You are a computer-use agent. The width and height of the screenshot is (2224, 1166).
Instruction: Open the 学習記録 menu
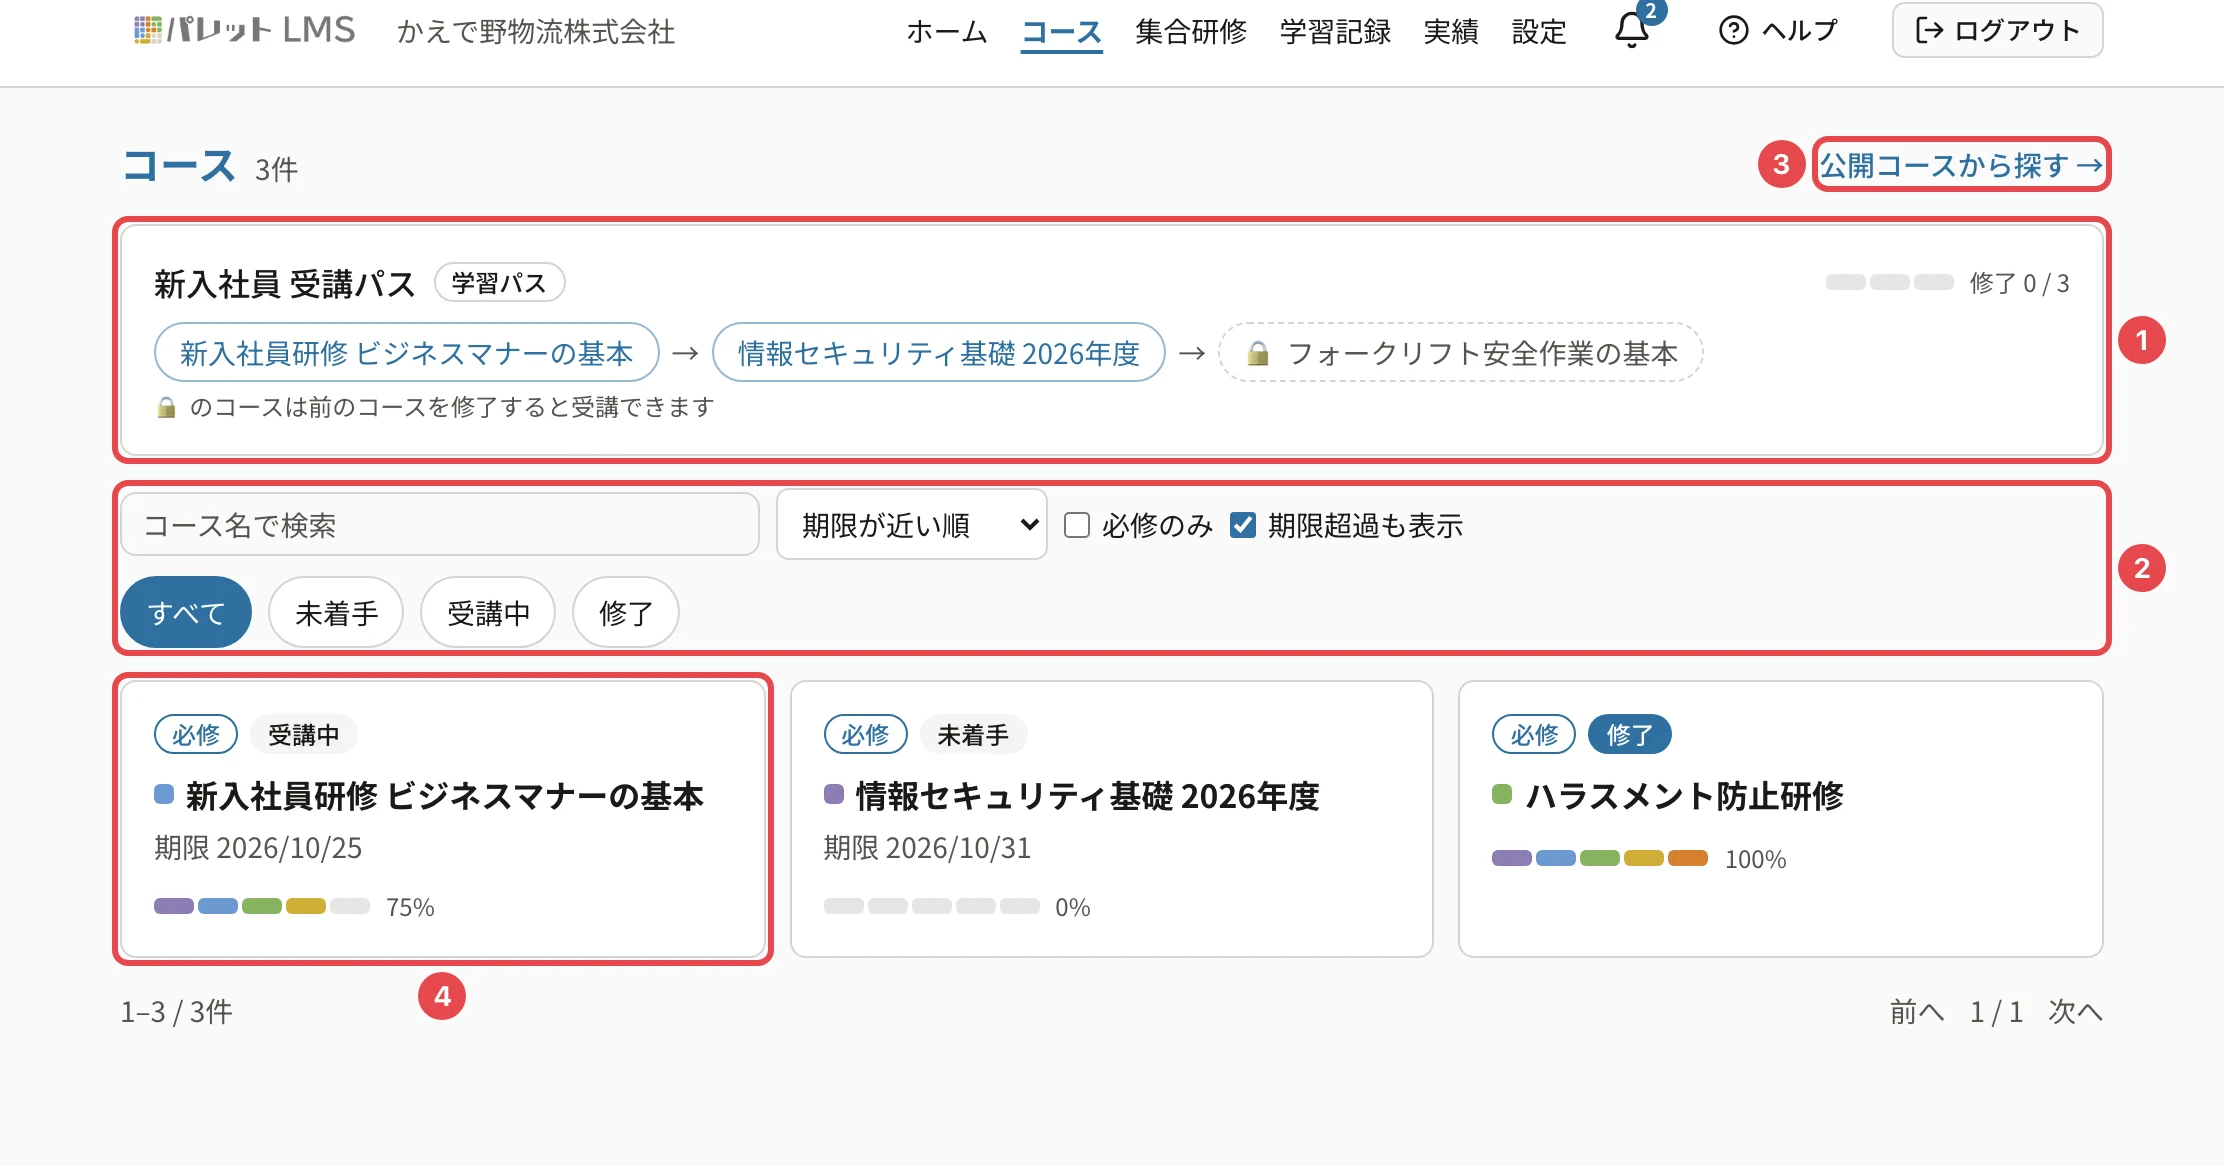(1335, 32)
